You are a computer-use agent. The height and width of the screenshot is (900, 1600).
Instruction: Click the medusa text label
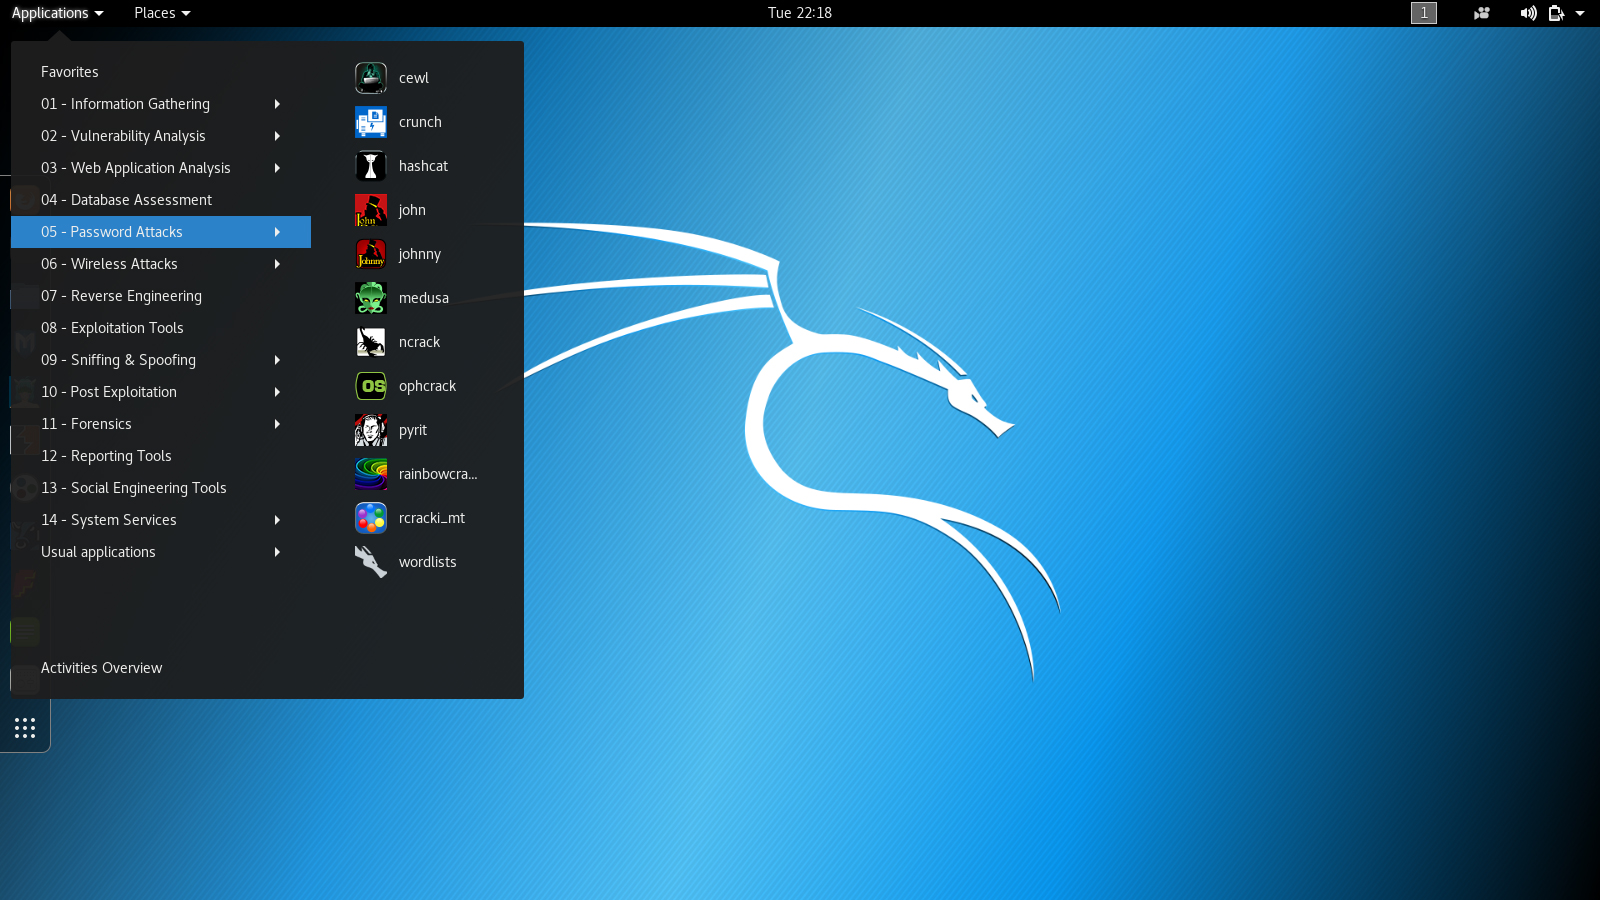(424, 298)
